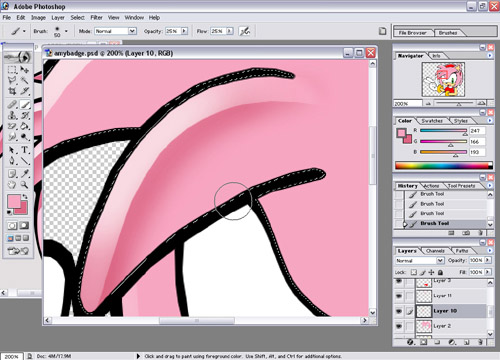Click the foreground color swatch in toolbox
Image resolution: width=500 pixels, height=360 pixels.
pos(14,202)
